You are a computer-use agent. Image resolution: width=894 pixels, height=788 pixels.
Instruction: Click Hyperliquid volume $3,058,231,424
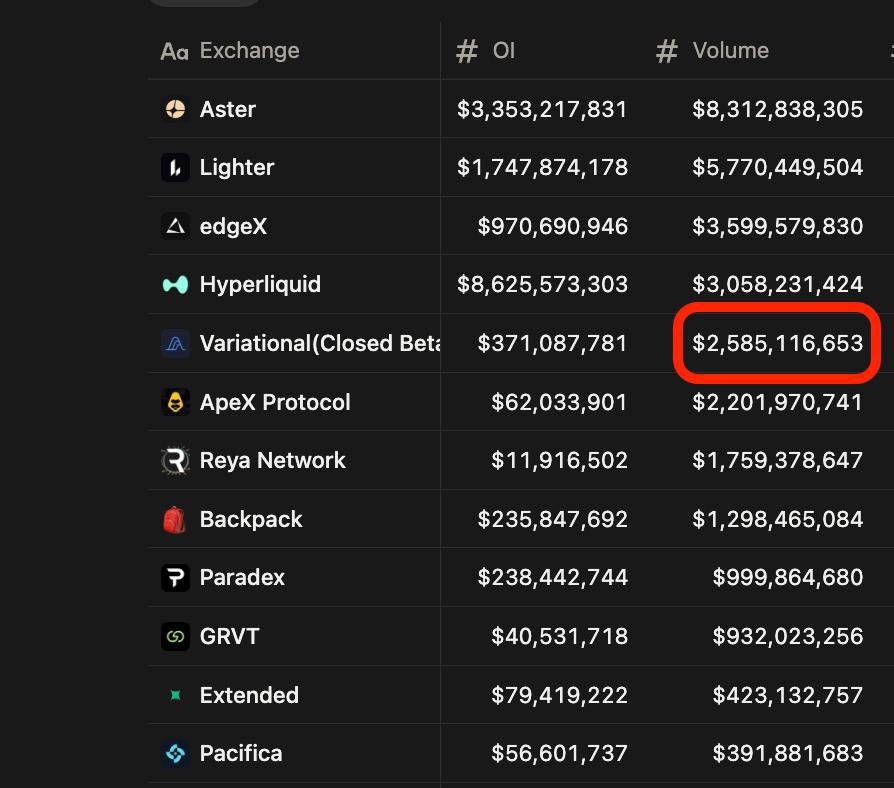777,284
